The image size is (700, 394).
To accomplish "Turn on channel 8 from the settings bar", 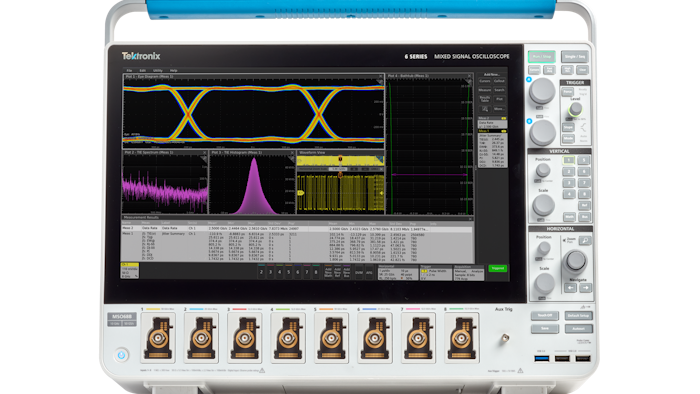I will 316,272.
